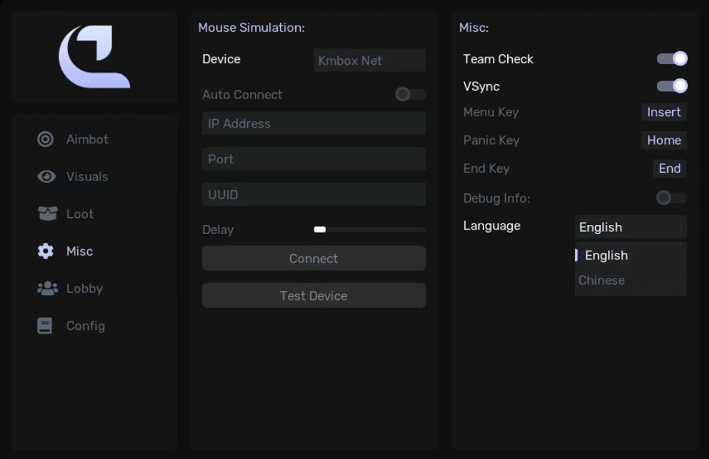Image resolution: width=709 pixels, height=459 pixels.
Task: Click the Test Device button
Action: 313,296
